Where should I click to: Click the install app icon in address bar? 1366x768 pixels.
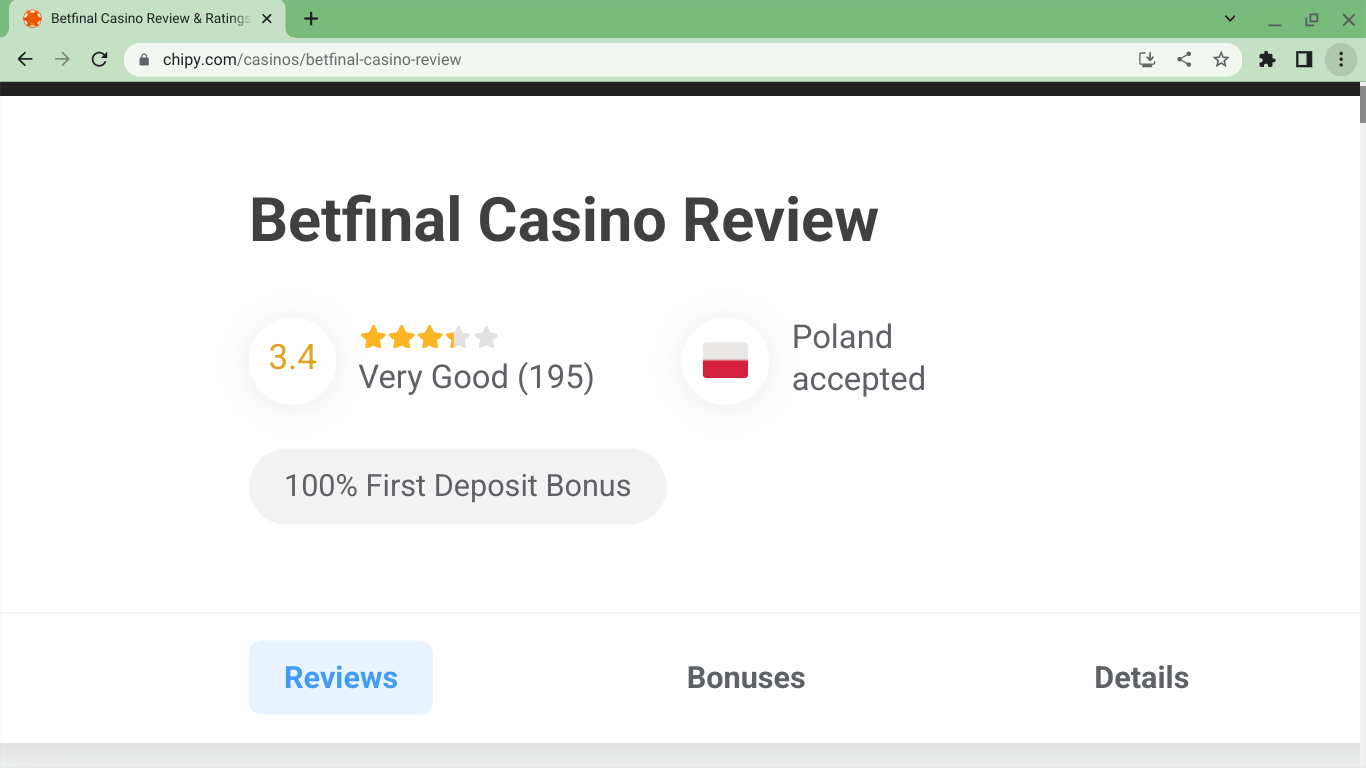pos(1147,60)
